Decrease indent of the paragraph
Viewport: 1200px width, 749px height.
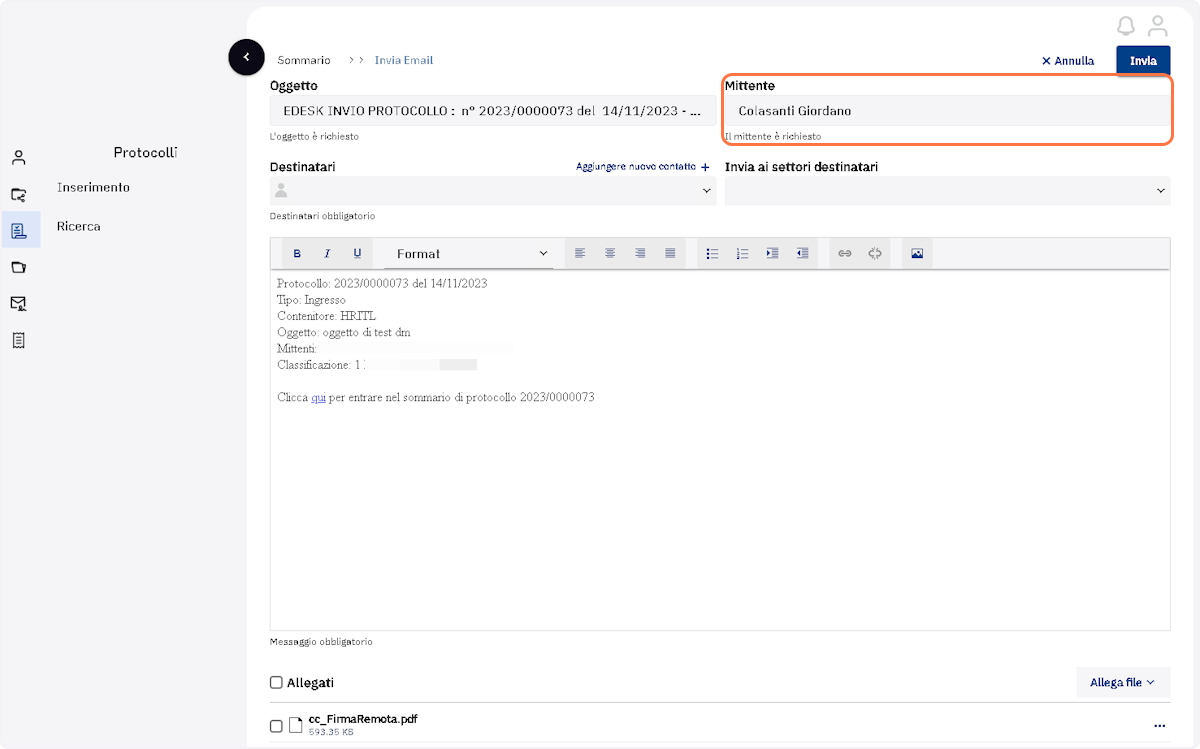pos(802,254)
